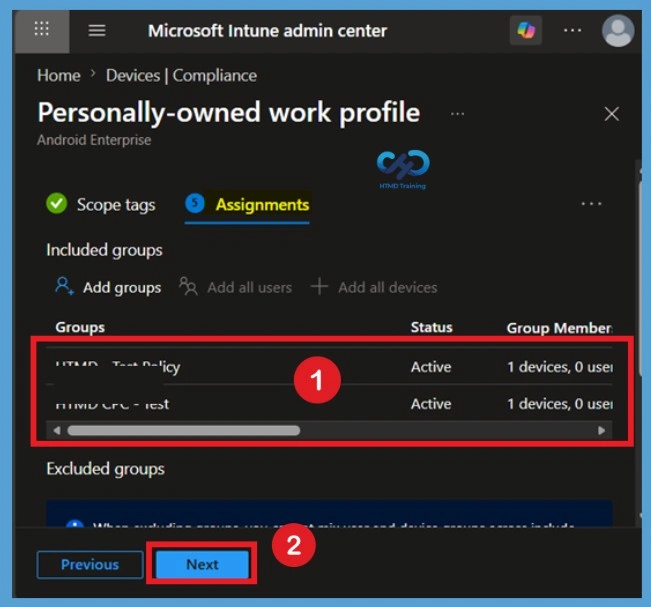Viewport: 651px width, 607px height.
Task: Click Add all devices option
Action: 374,287
